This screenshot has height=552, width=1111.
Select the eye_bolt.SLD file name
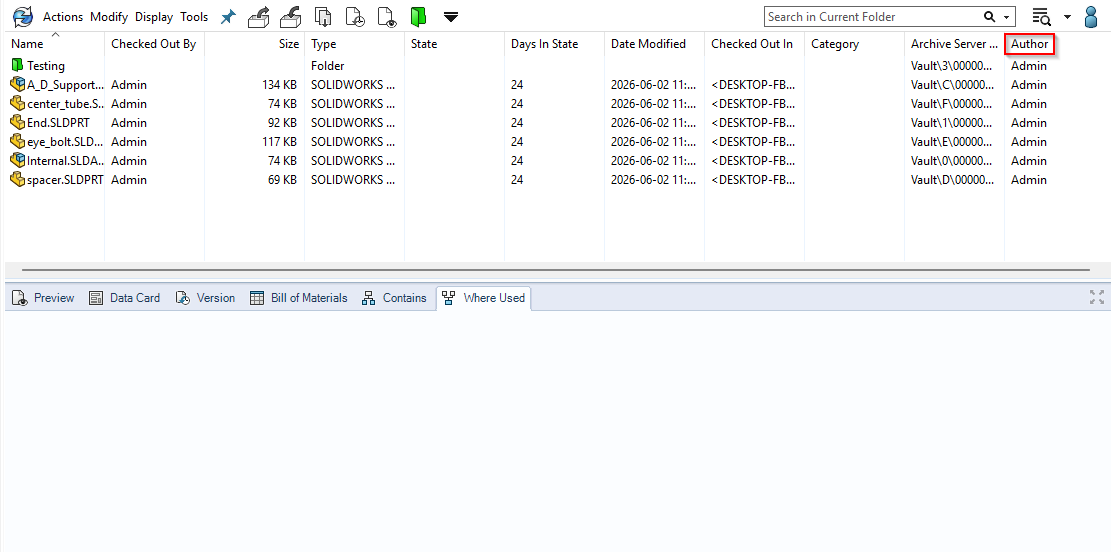[x=65, y=142]
